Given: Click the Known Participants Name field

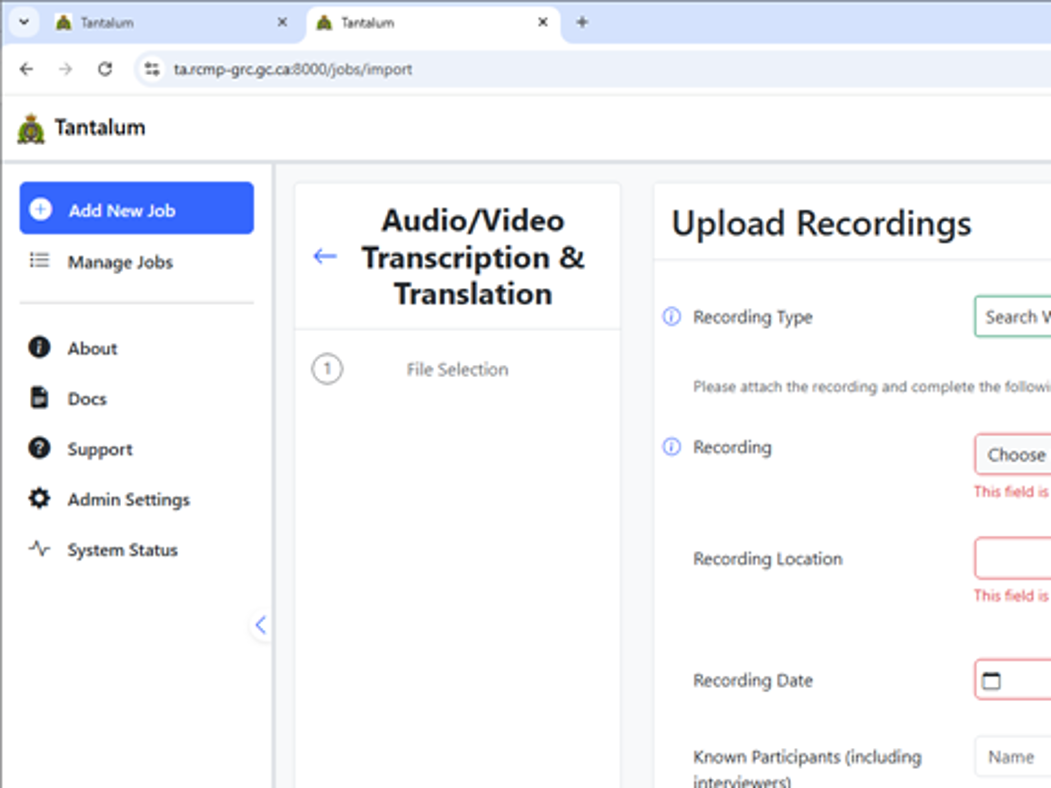Looking at the screenshot, I should pyautogui.click(x=1013, y=757).
